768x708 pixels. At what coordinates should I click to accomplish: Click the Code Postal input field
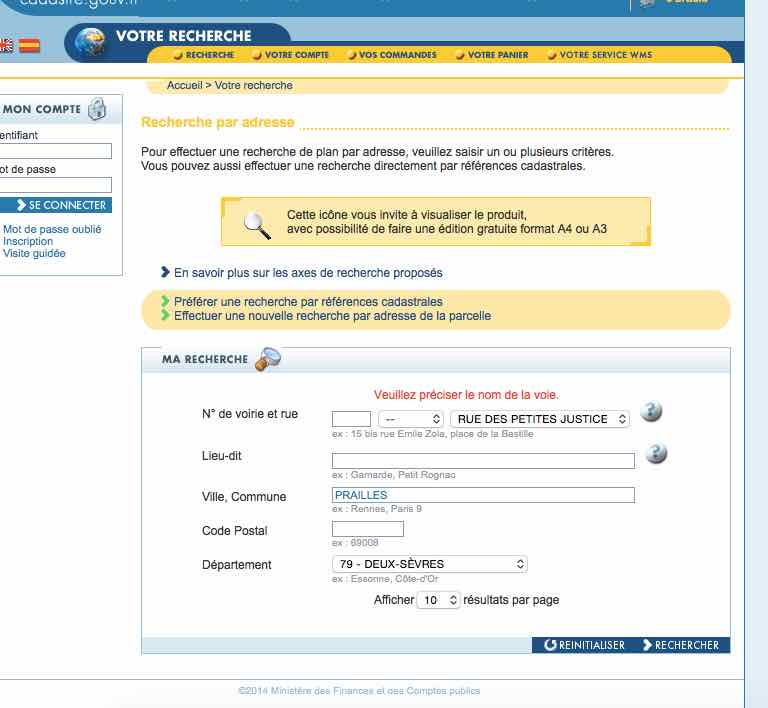367,529
